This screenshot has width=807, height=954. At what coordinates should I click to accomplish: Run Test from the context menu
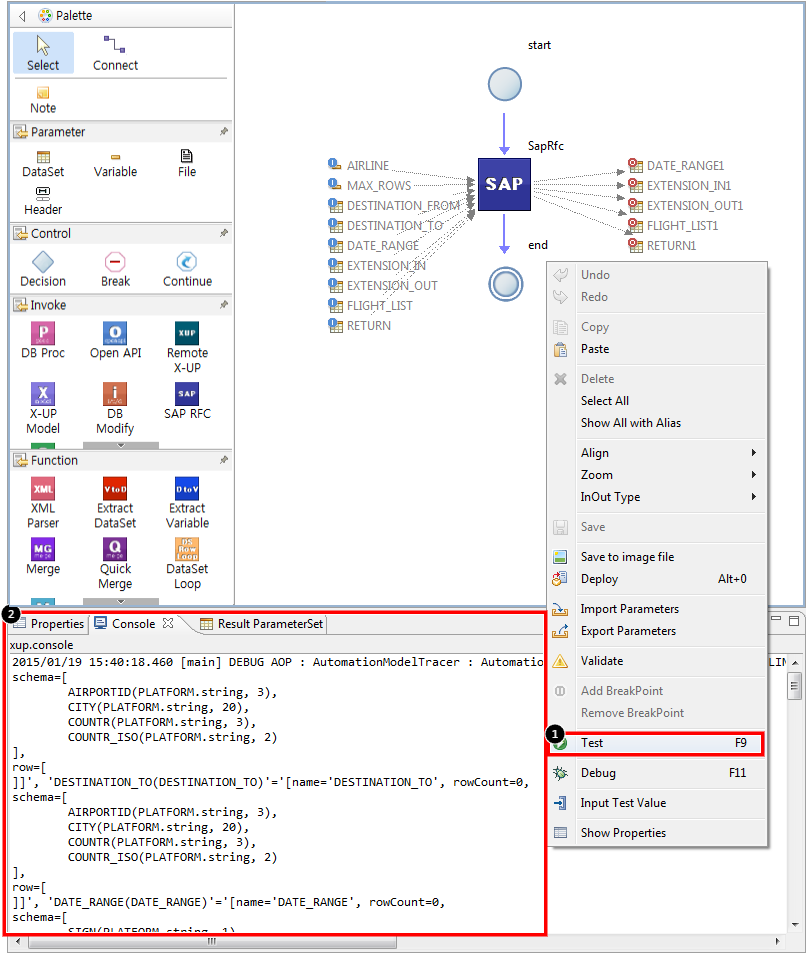[657, 743]
